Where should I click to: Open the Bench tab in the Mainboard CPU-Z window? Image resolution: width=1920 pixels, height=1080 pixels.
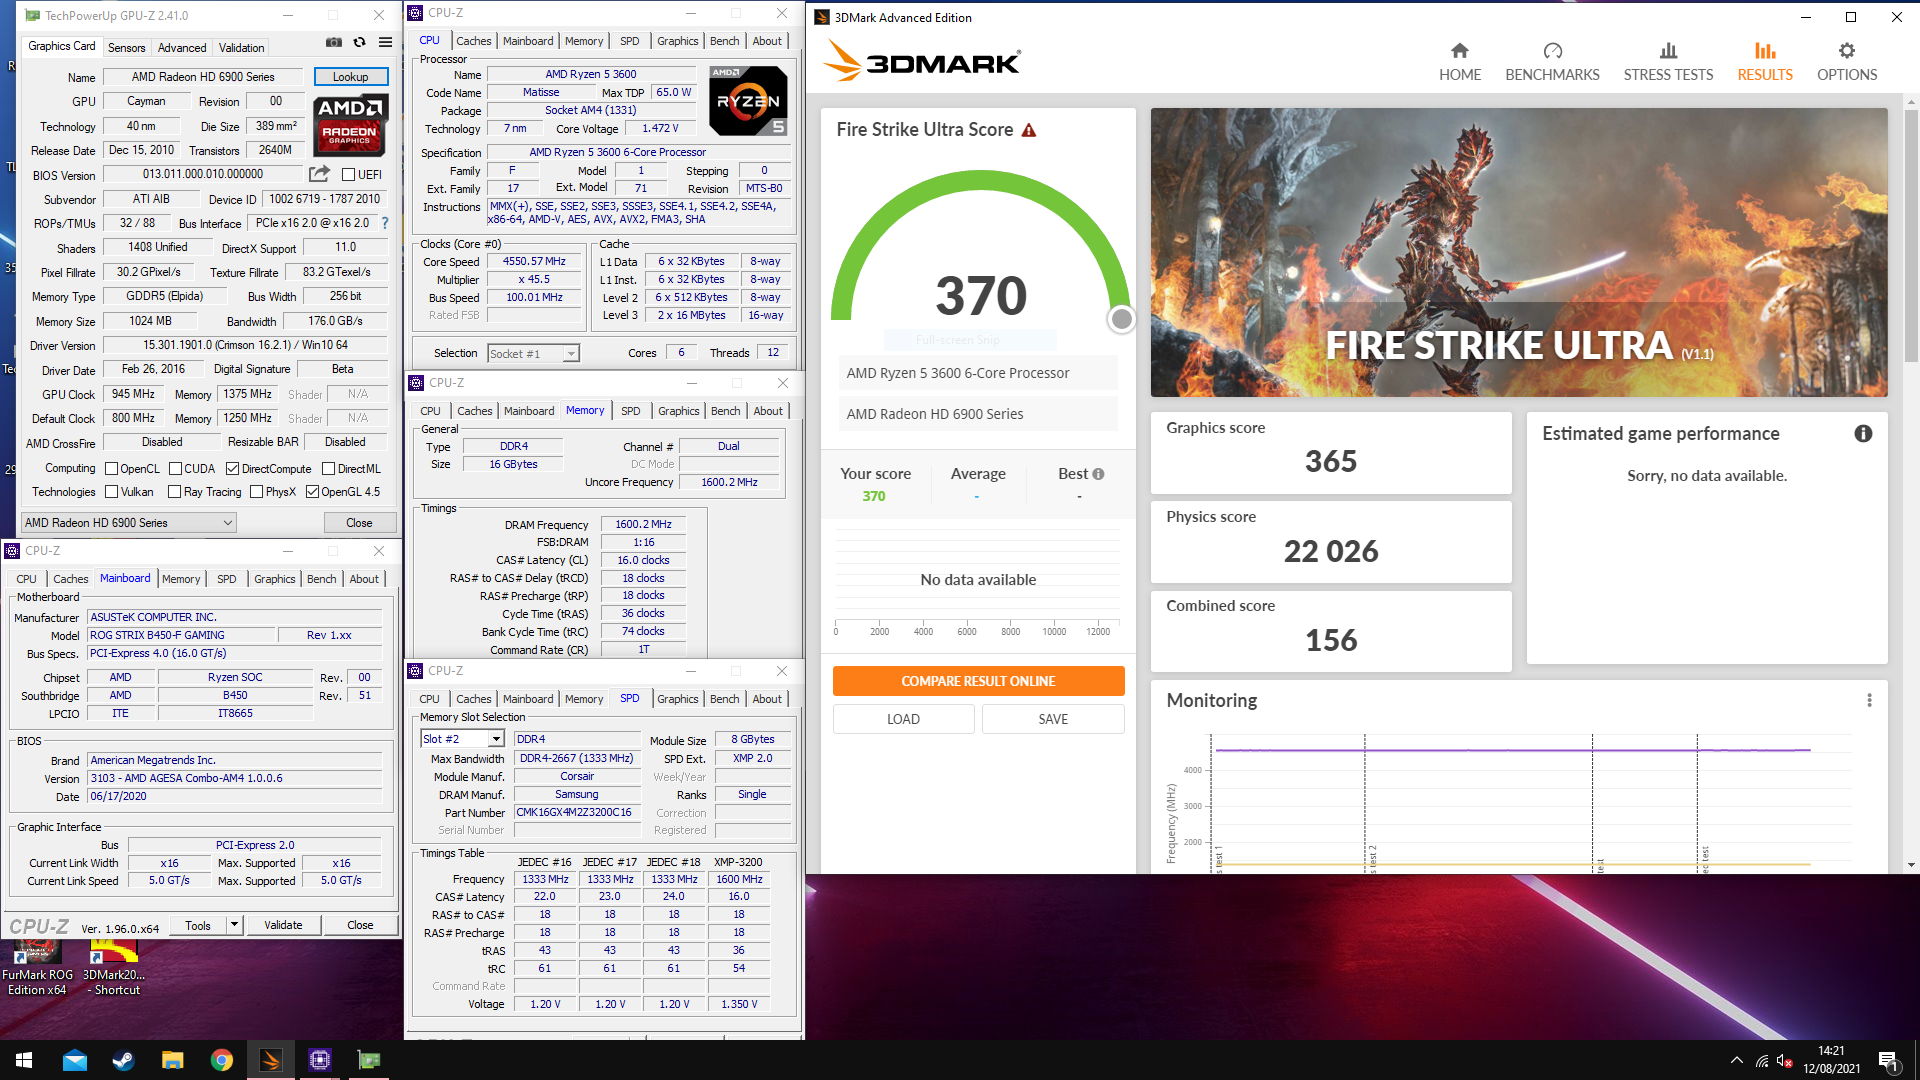click(321, 579)
